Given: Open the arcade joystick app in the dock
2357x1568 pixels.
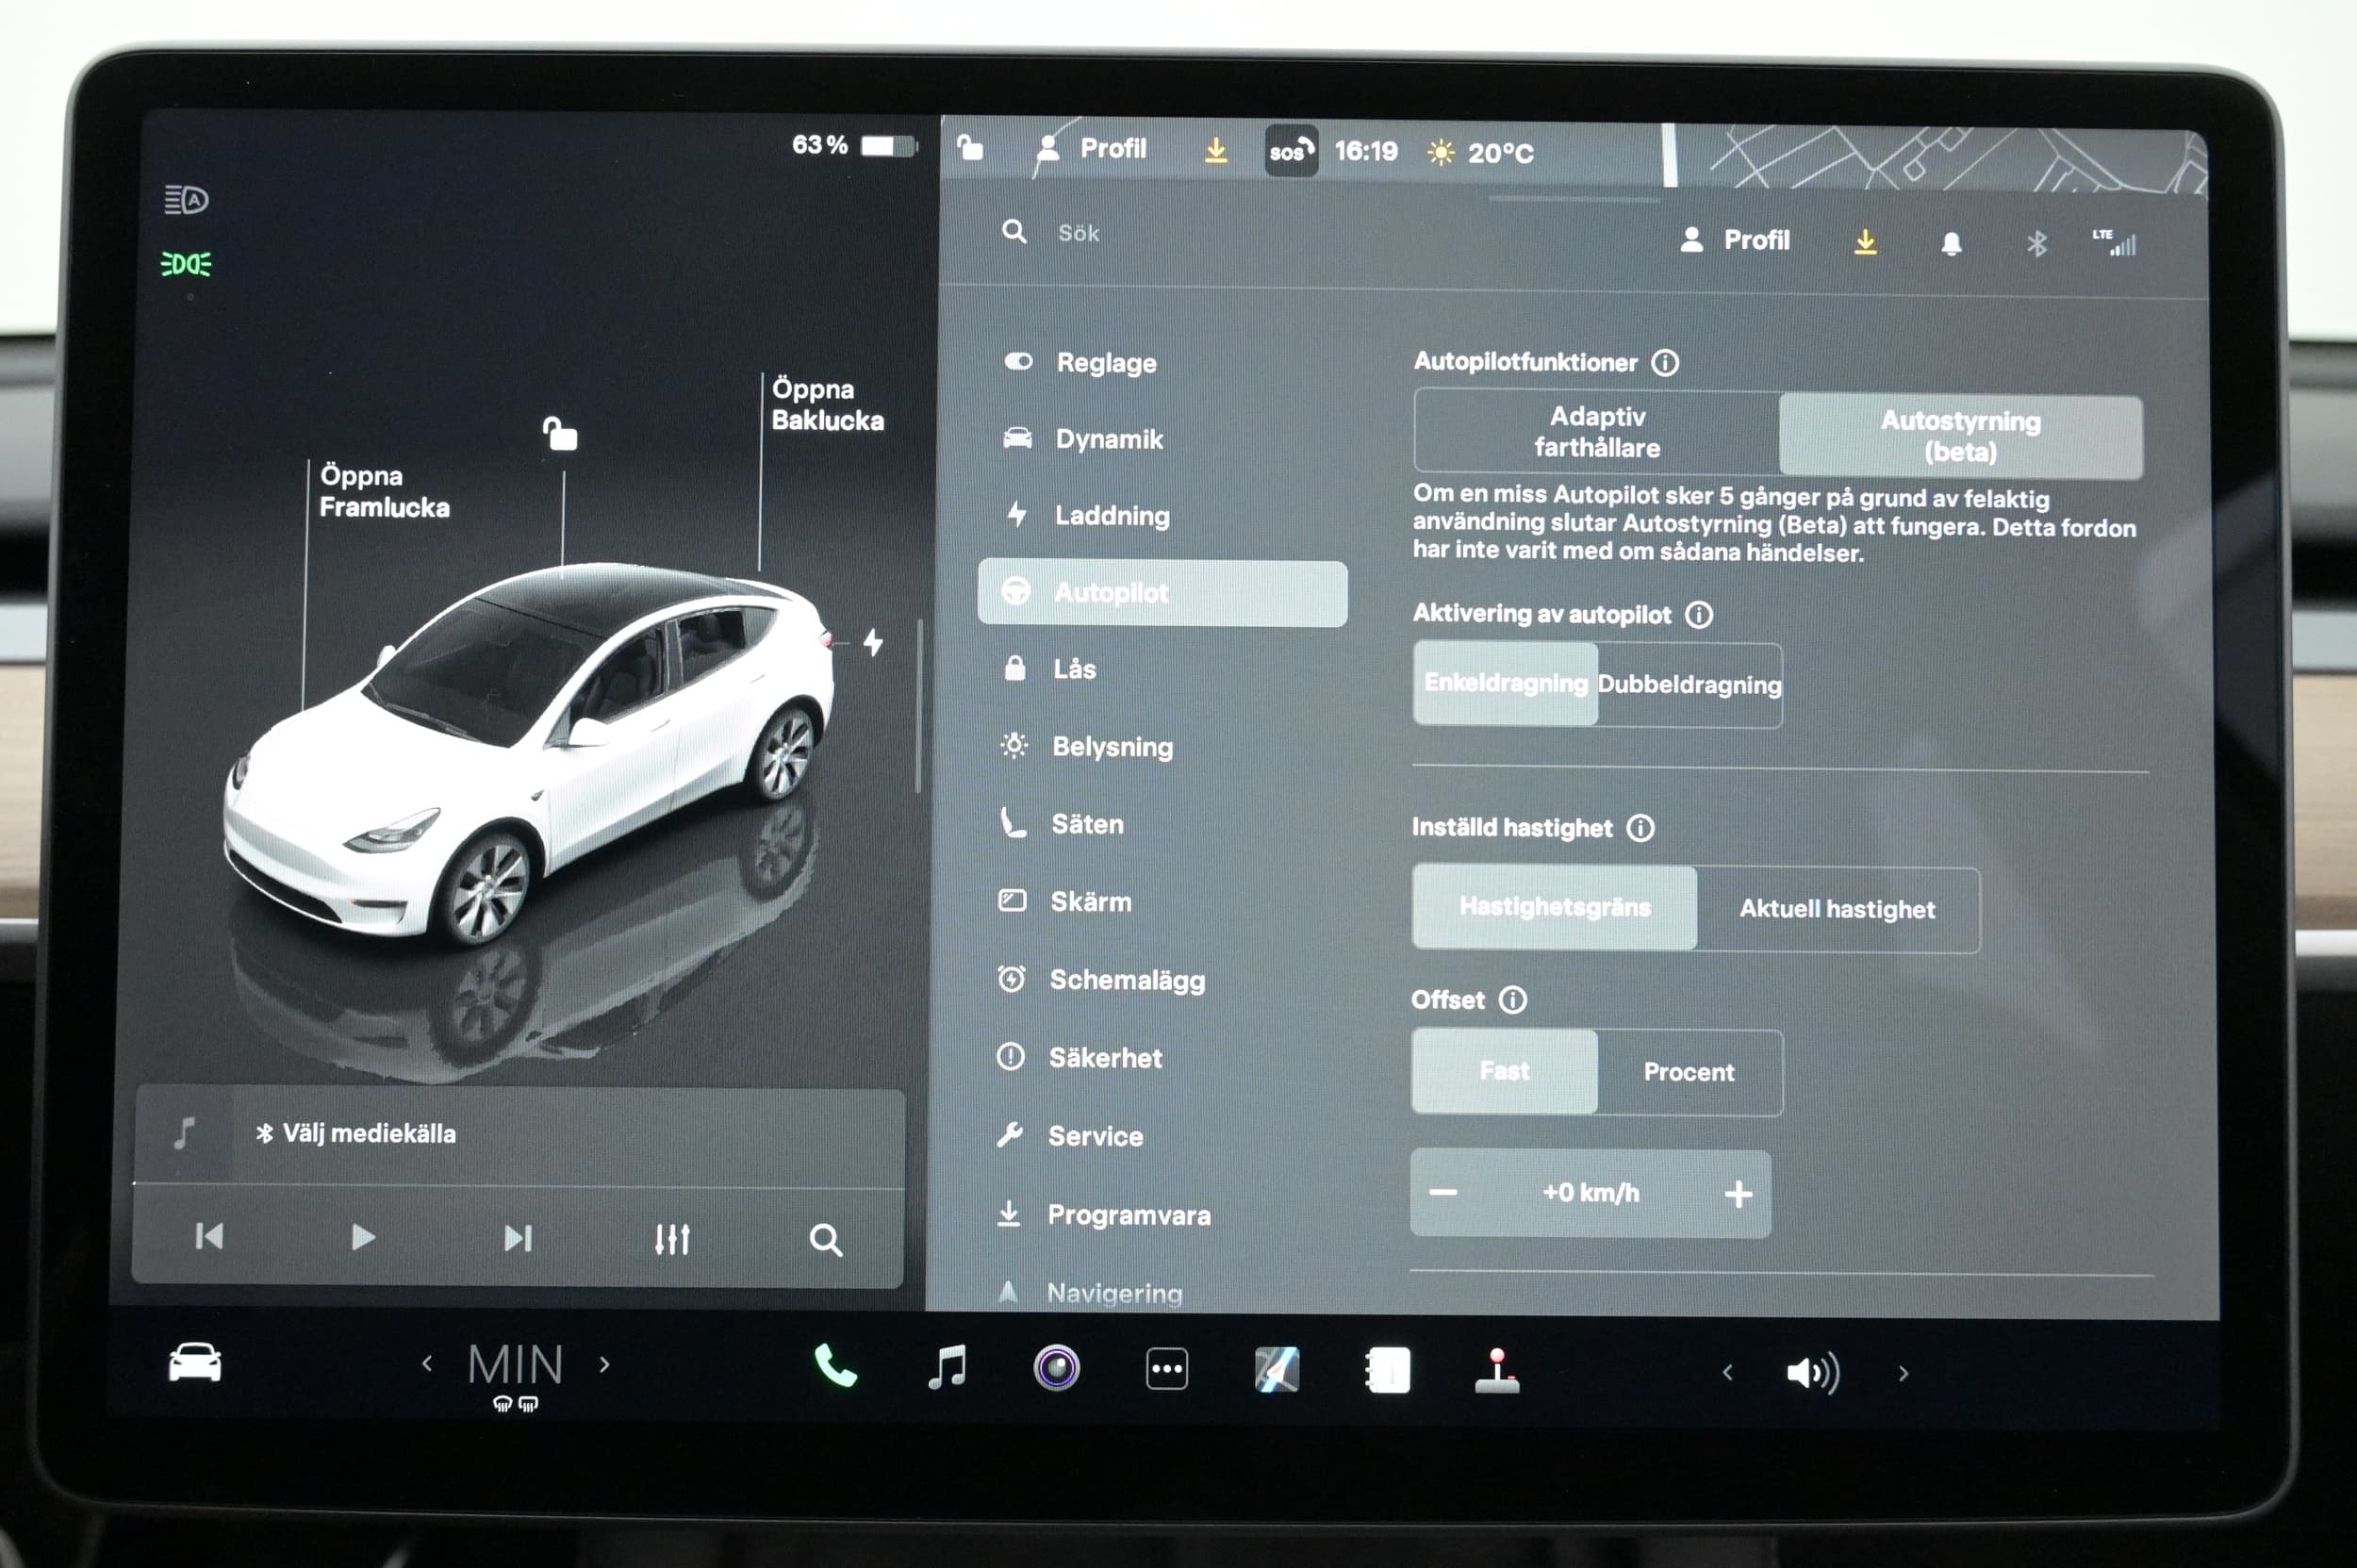Looking at the screenshot, I should coord(1497,1371).
